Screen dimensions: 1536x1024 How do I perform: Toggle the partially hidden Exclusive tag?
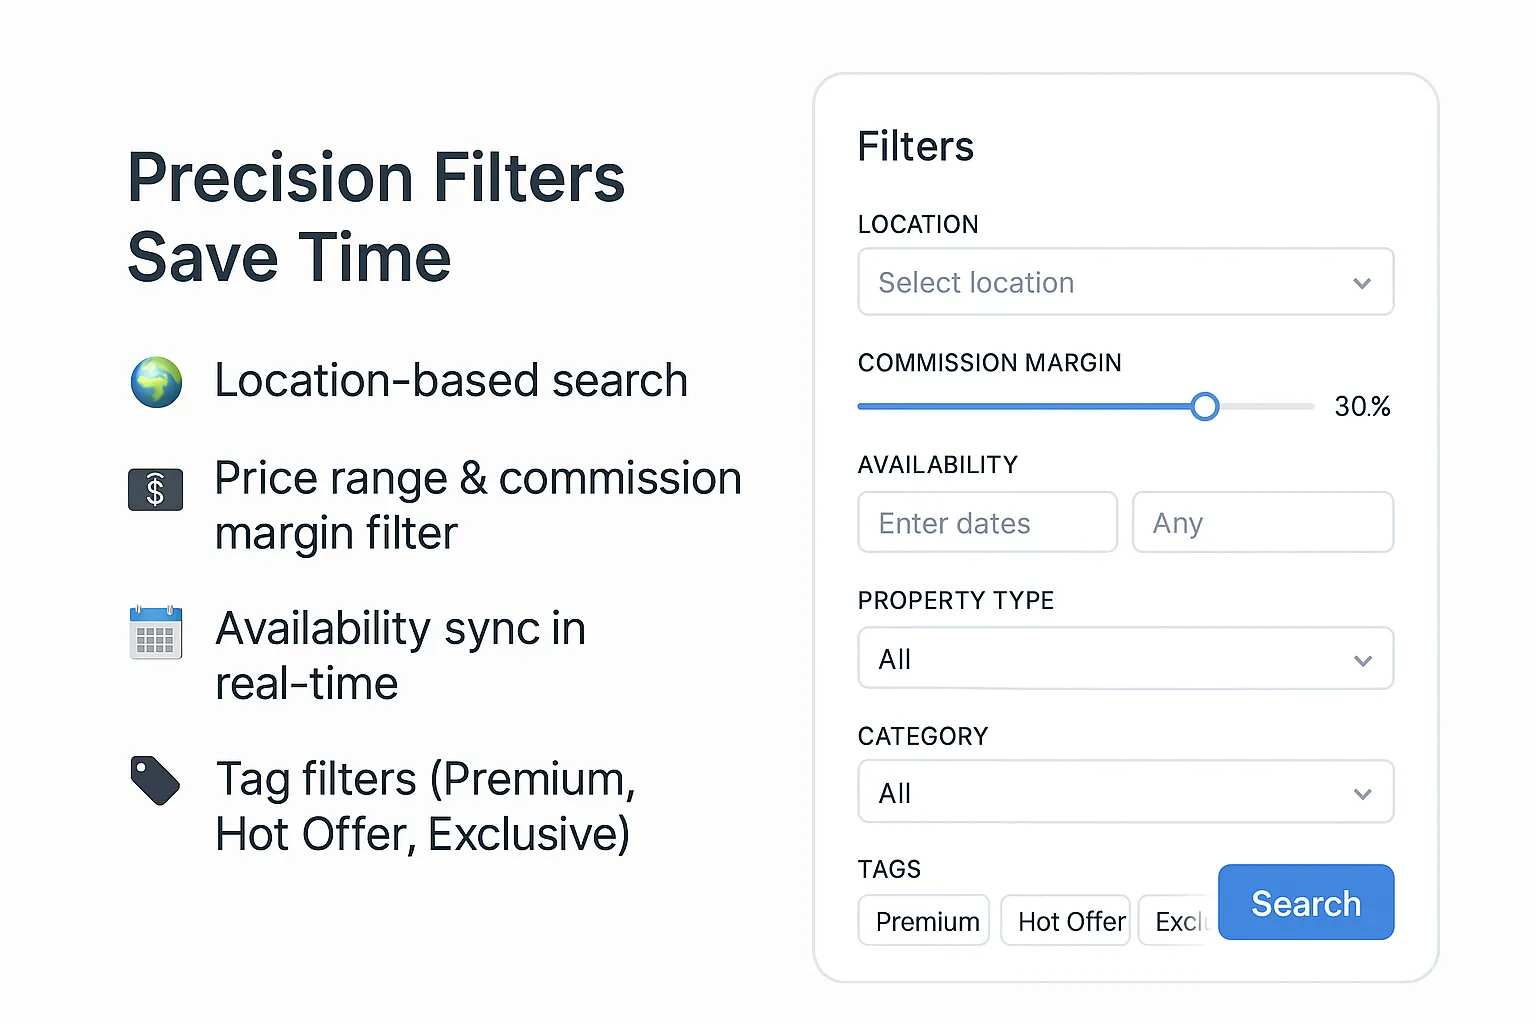pyautogui.click(x=1178, y=921)
